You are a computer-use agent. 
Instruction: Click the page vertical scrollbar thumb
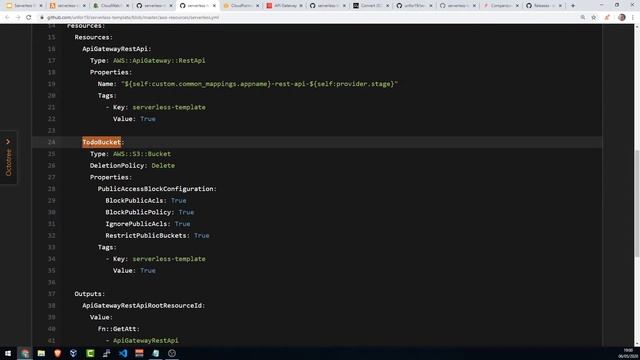tap(637, 203)
